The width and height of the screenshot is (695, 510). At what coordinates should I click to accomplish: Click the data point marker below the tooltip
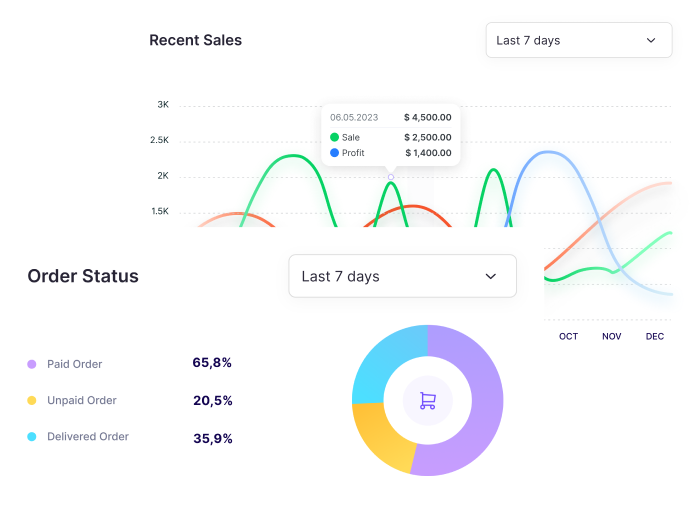pos(391,177)
